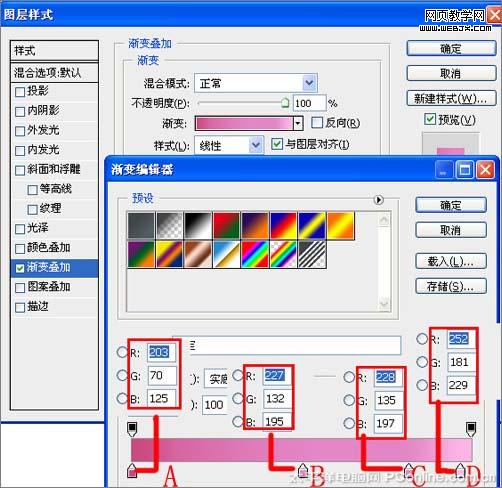This screenshot has height=488, width=502.
Task: Click 确定 in the Layer Style dialog
Action: point(451,49)
